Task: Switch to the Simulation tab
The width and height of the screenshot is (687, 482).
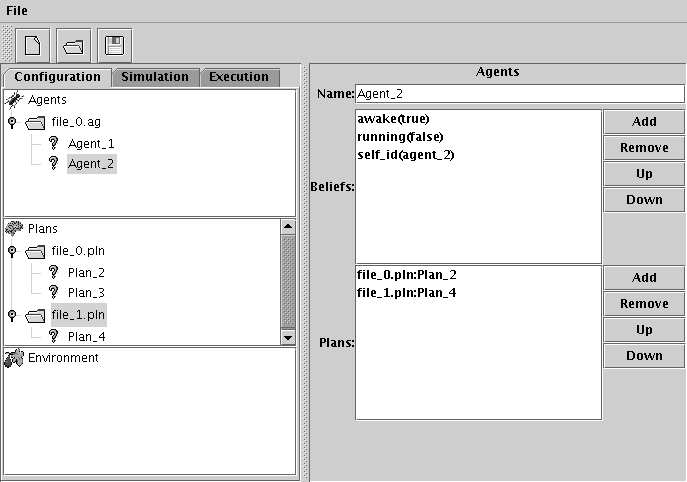Action: (x=155, y=77)
